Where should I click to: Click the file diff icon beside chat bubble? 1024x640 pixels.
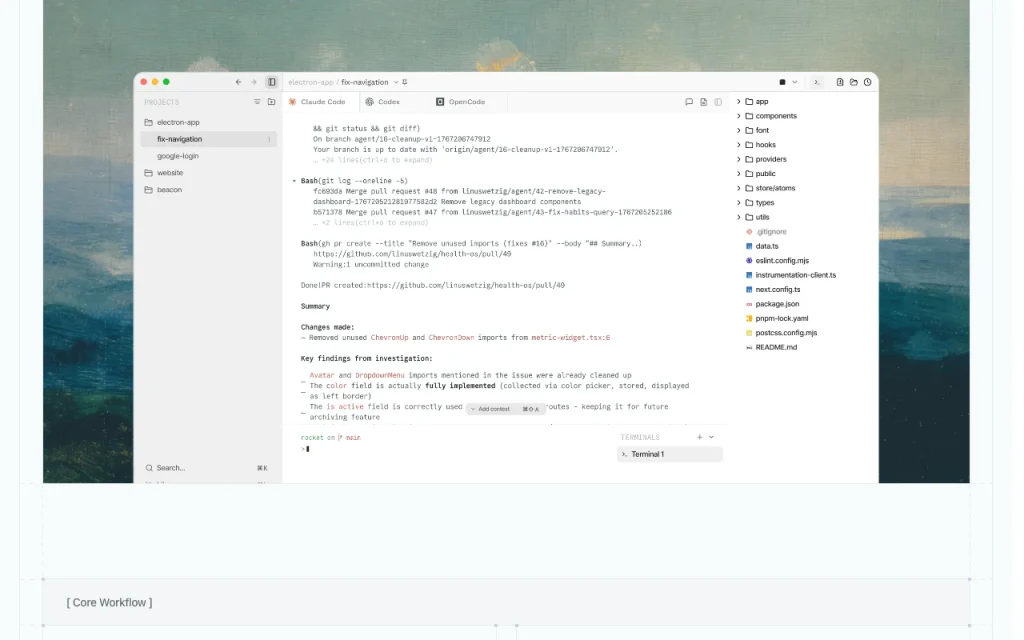[703, 102]
